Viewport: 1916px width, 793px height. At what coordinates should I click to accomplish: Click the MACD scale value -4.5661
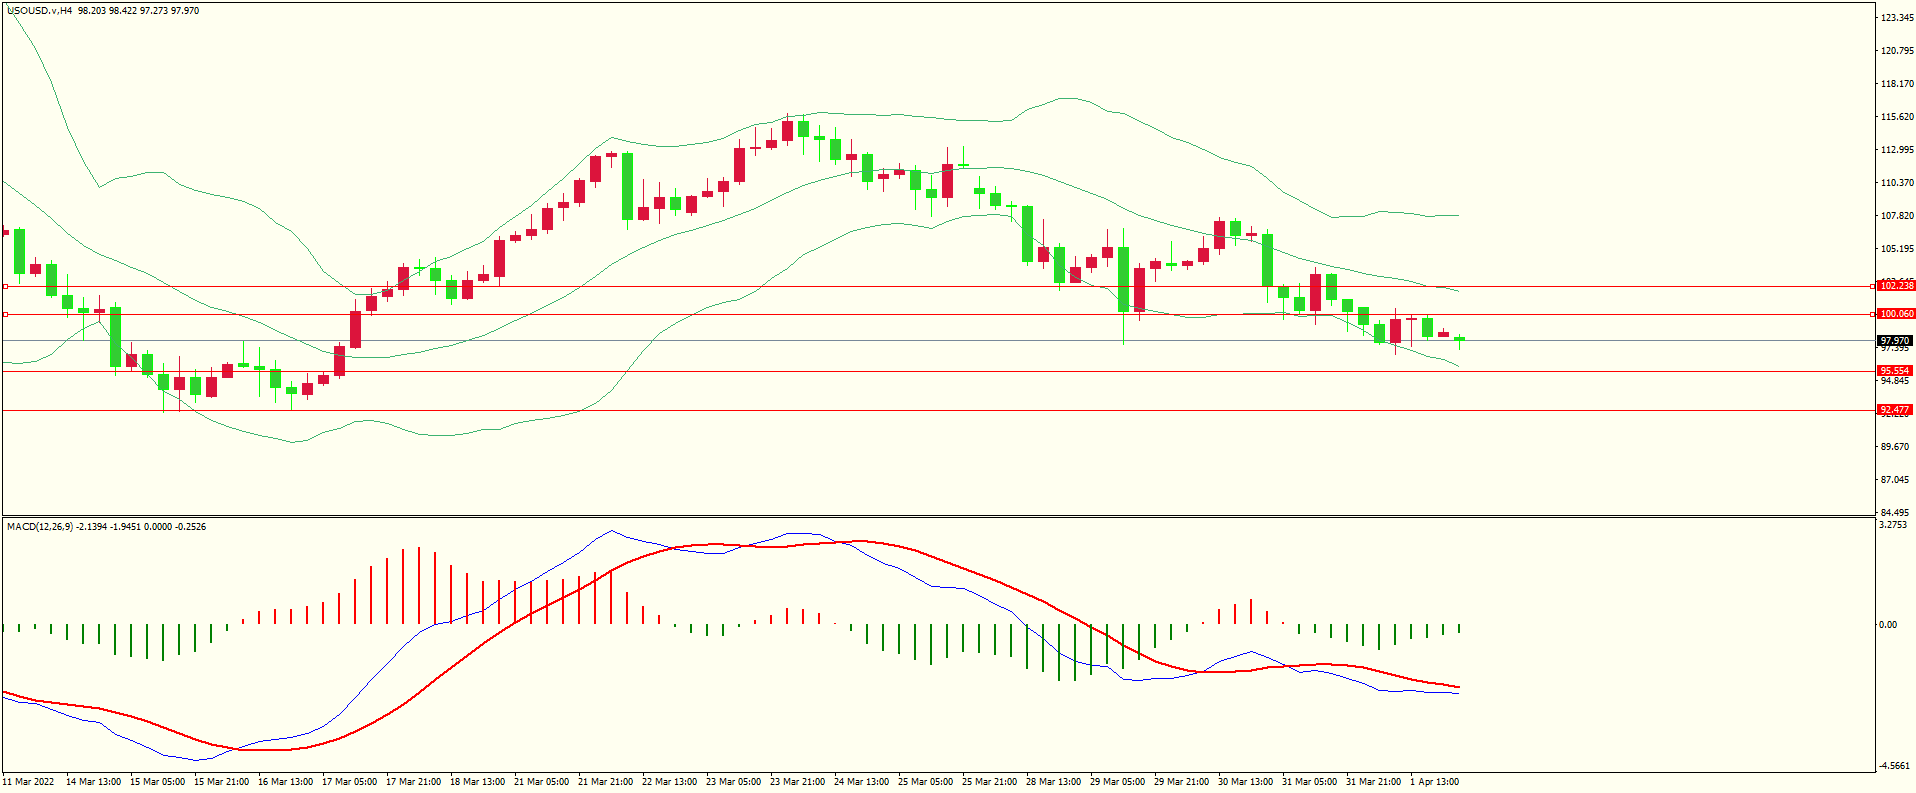click(1893, 766)
